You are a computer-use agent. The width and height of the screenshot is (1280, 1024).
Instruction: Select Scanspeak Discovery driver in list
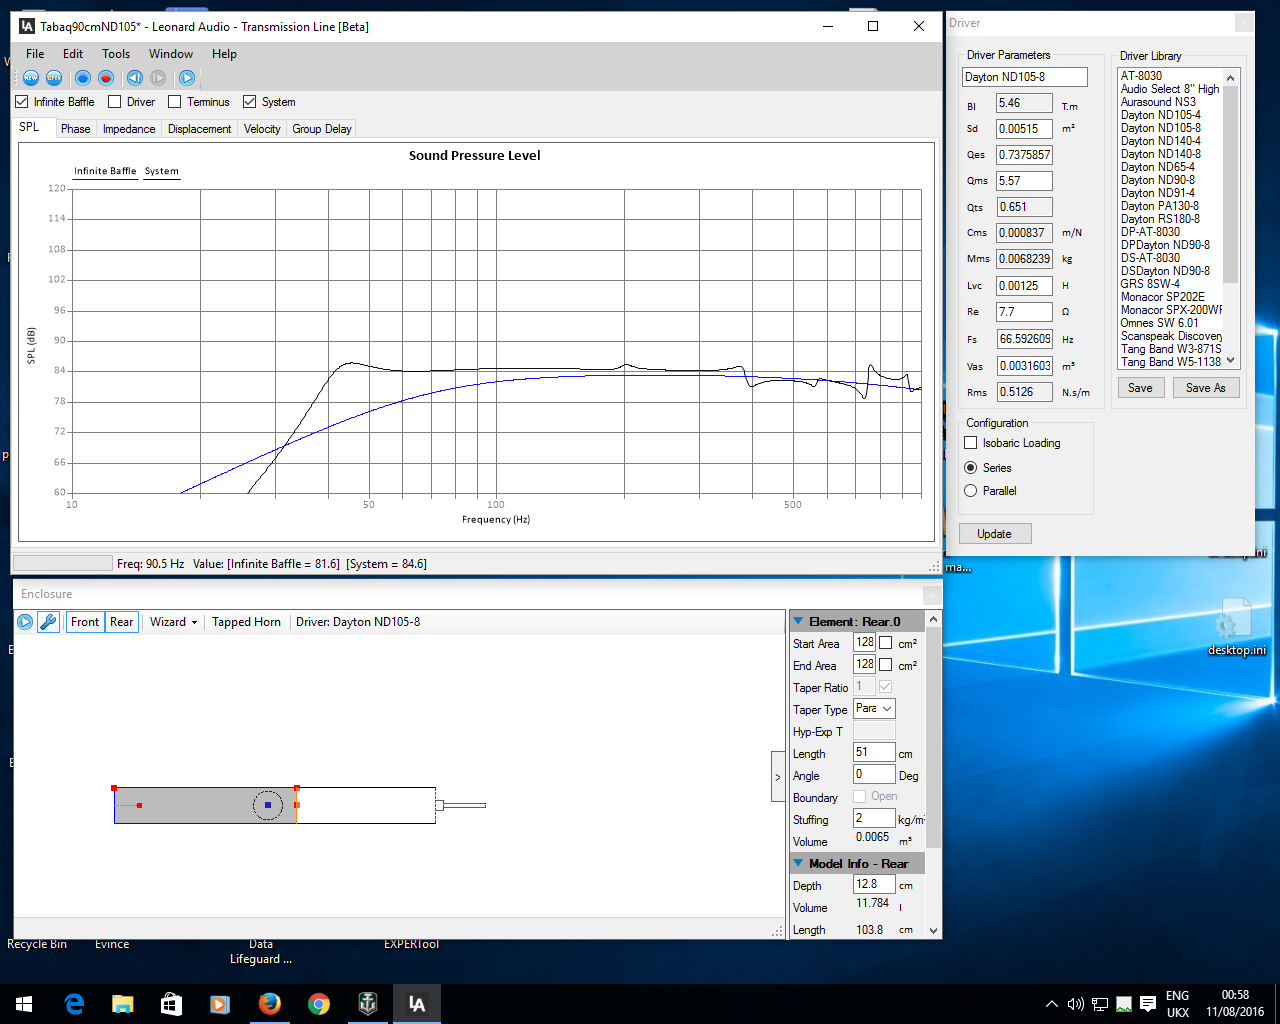pyautogui.click(x=1171, y=336)
